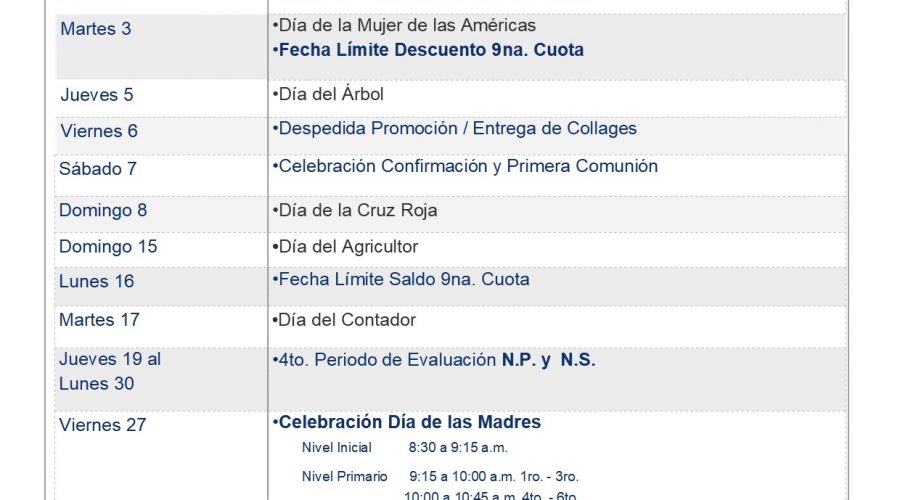Click the 'Martes 3' date cell

coord(161,46)
